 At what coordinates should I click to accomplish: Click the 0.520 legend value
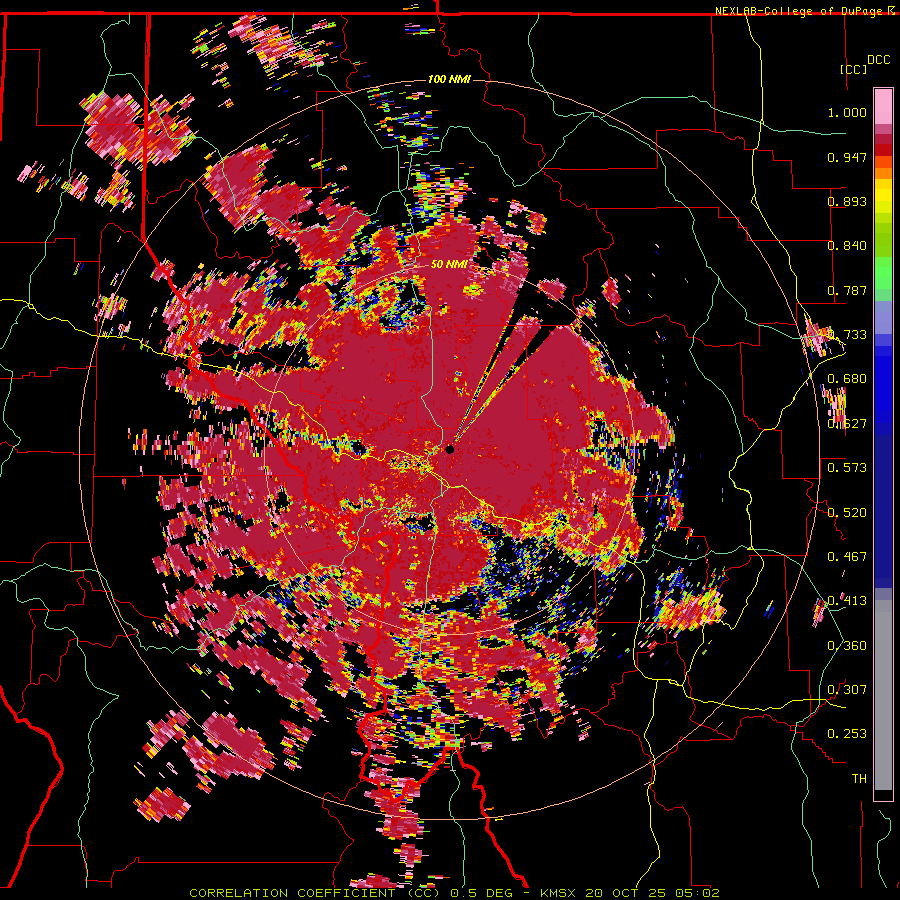(847, 512)
